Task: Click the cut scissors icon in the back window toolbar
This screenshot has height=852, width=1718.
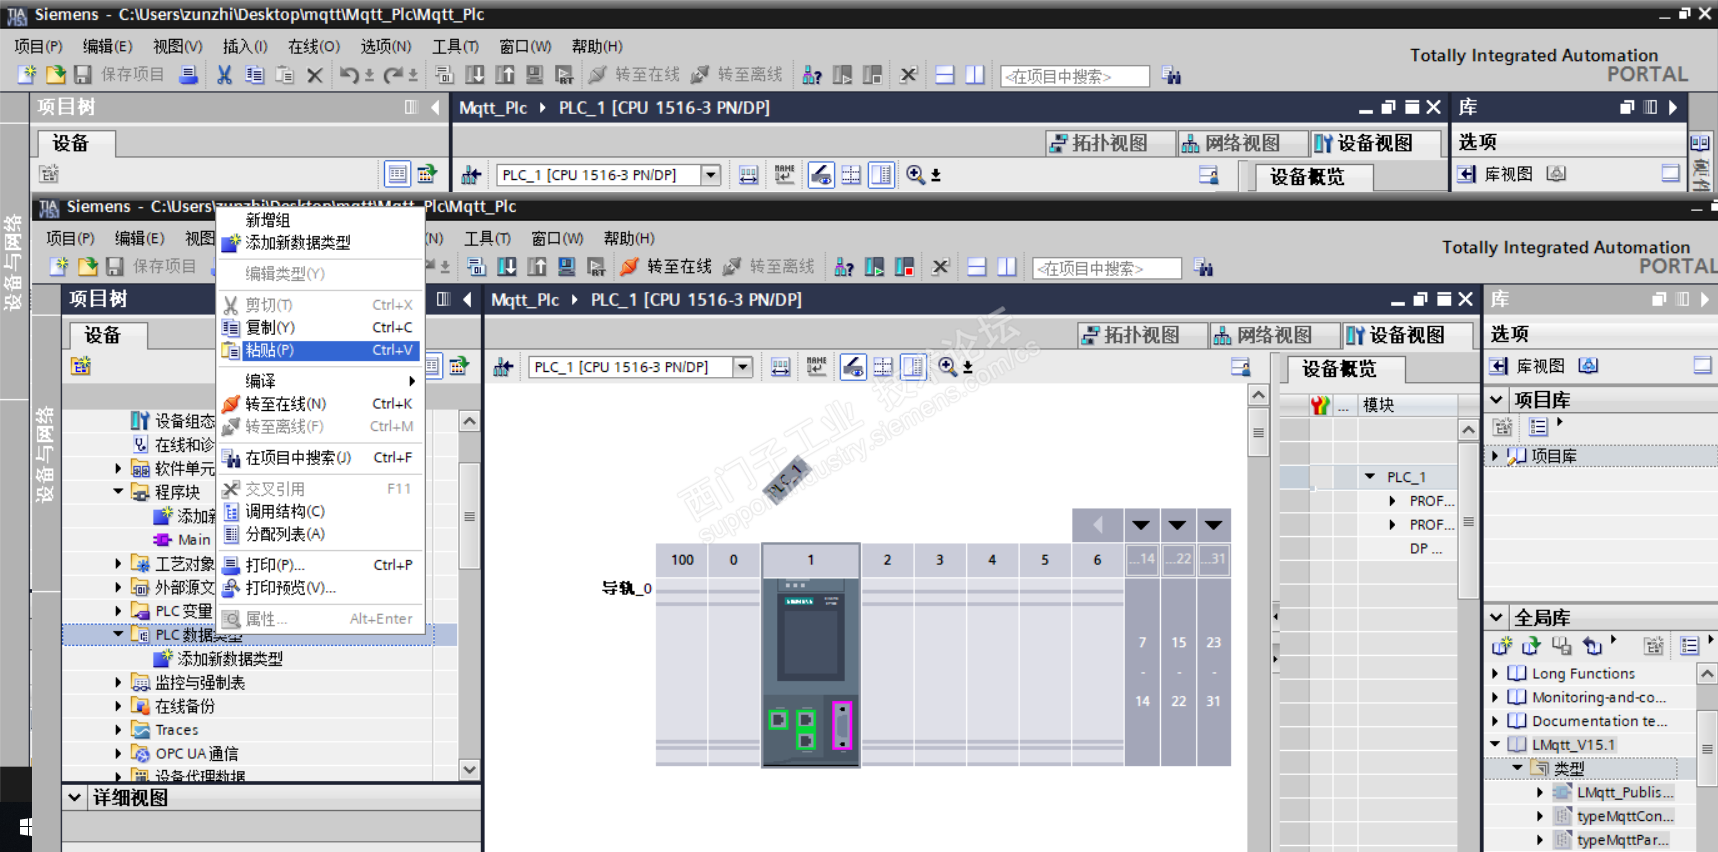Action: [x=225, y=75]
